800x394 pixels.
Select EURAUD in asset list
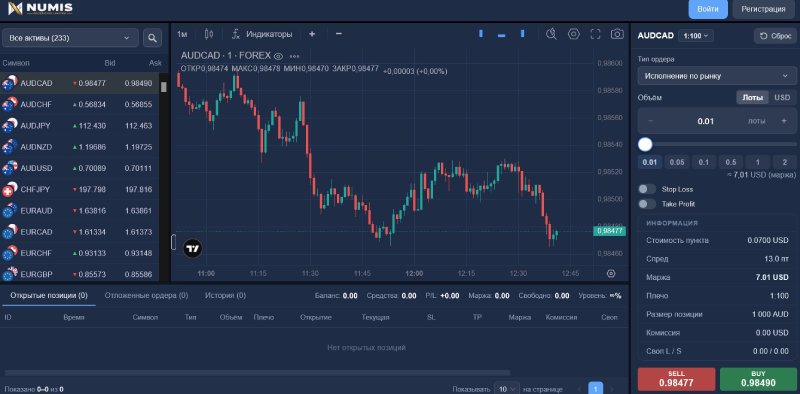pyautogui.click(x=80, y=211)
